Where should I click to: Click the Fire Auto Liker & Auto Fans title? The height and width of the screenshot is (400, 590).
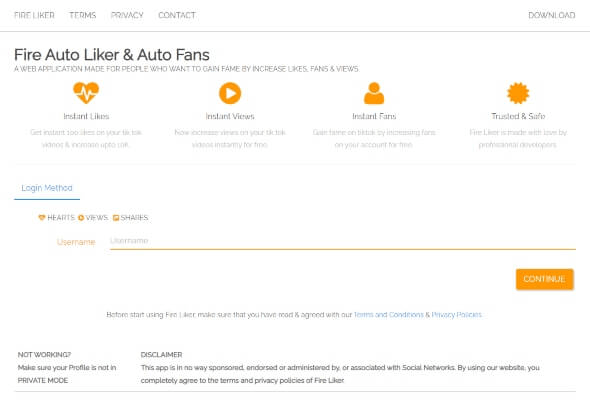click(x=112, y=55)
